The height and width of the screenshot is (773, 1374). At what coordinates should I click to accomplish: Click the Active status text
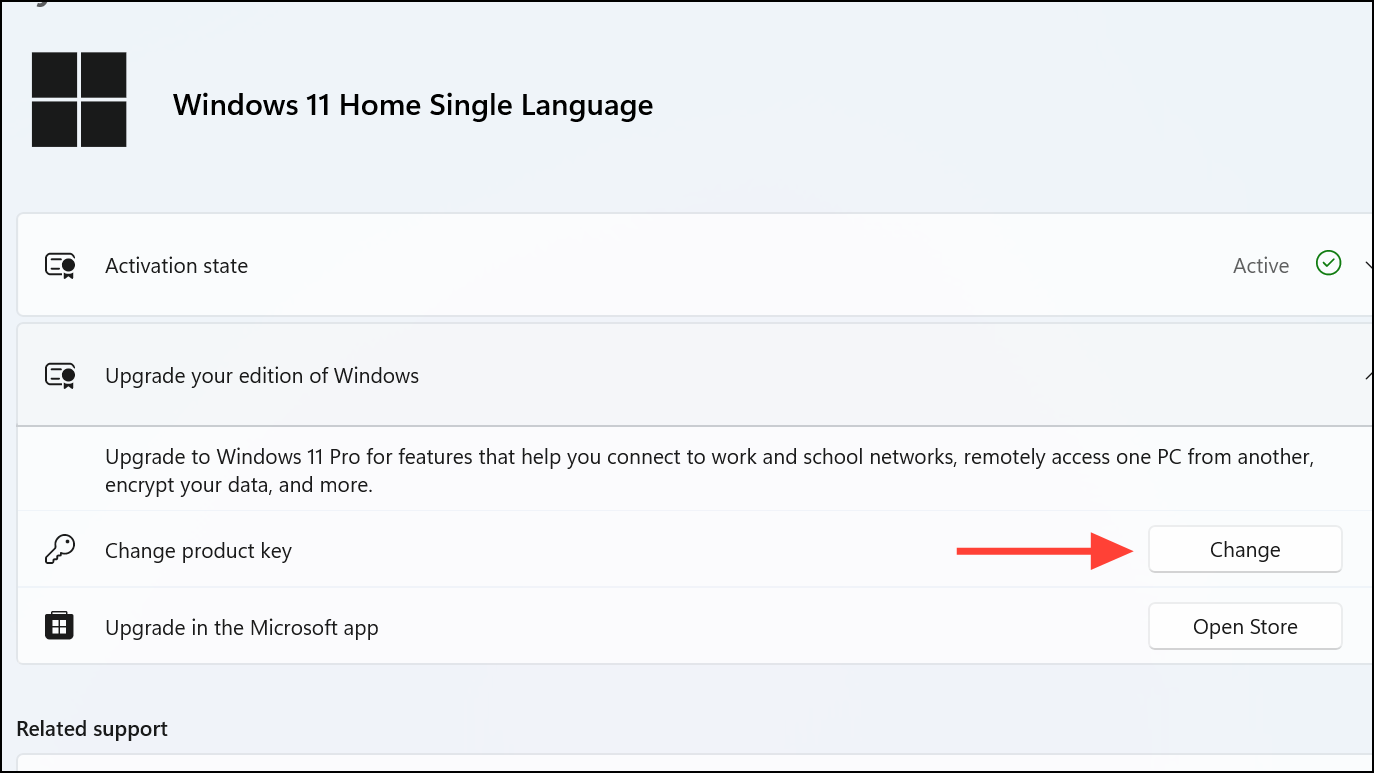point(1260,266)
